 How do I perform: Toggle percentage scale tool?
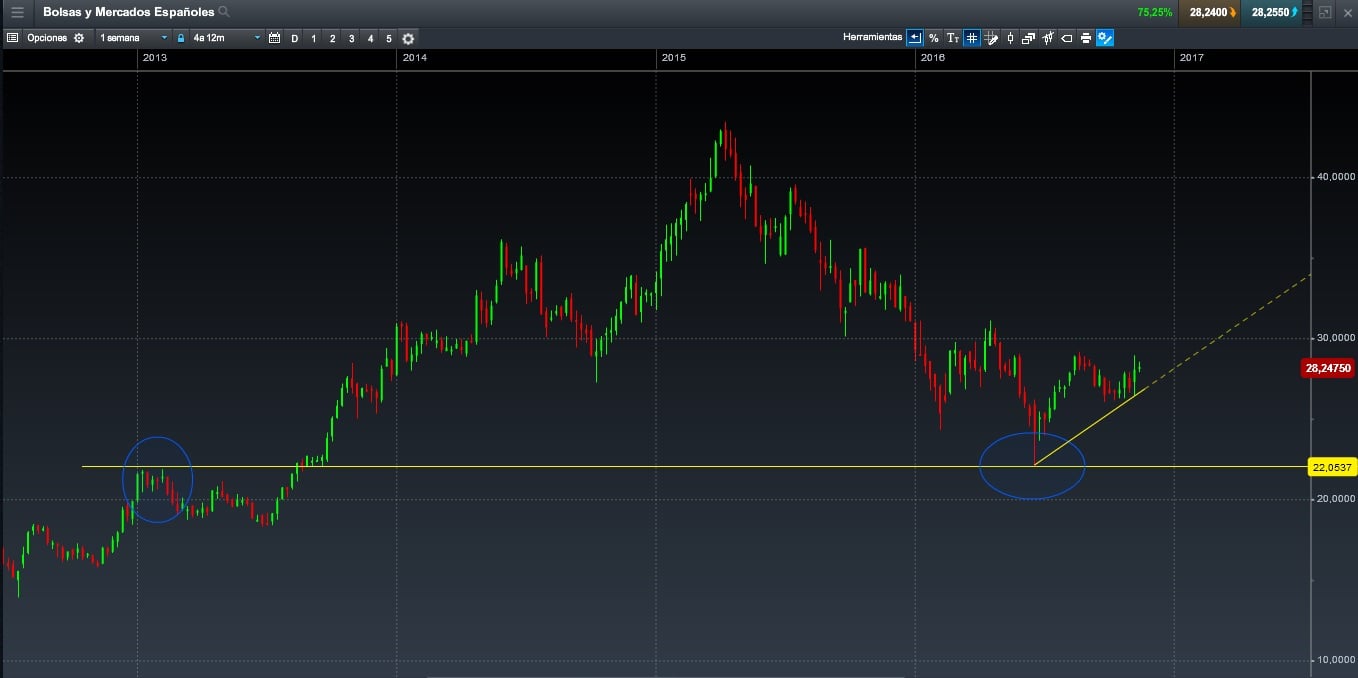934,38
